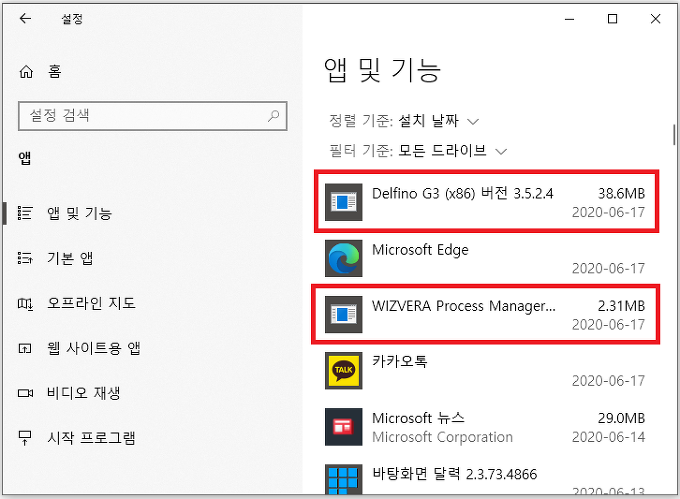
Task: Click the Microsoft Edge app icon
Action: 343,258
